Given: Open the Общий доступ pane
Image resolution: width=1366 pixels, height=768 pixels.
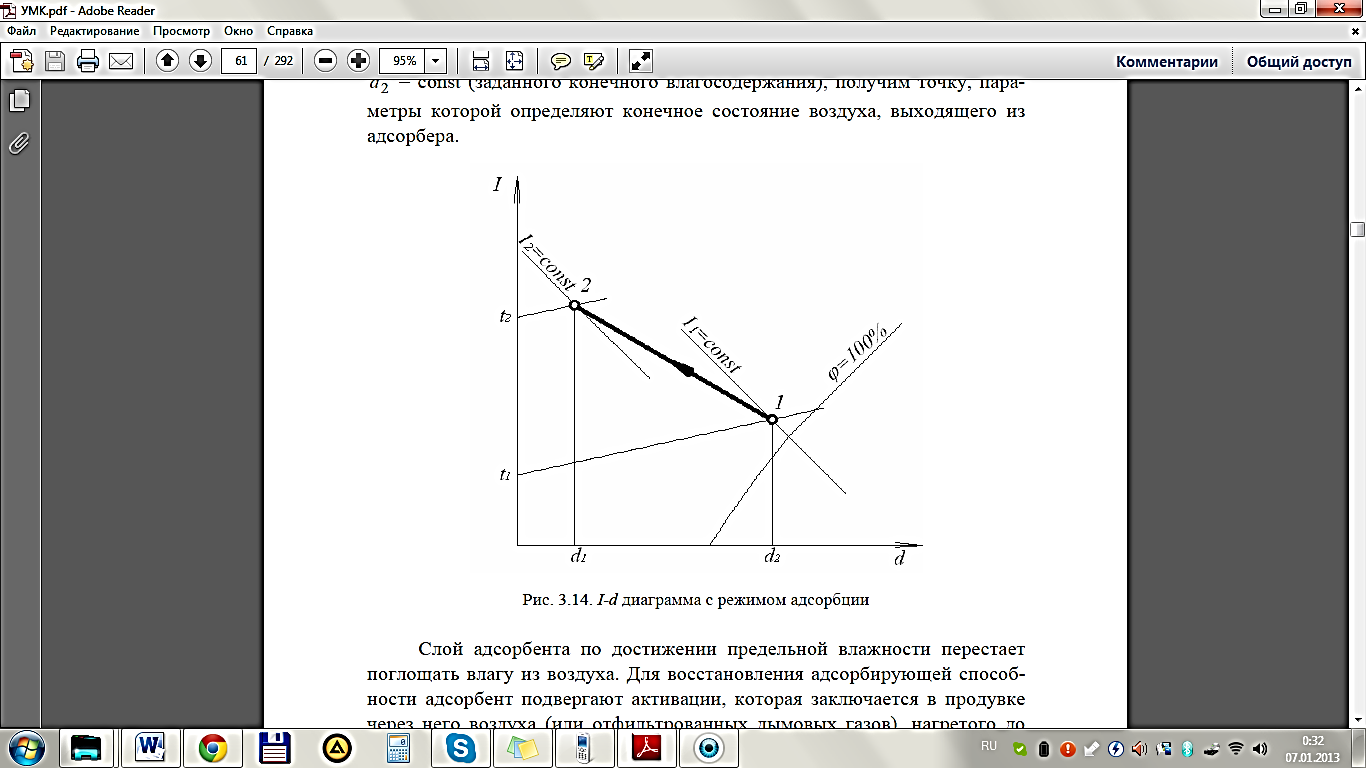Looking at the screenshot, I should [x=1298, y=62].
